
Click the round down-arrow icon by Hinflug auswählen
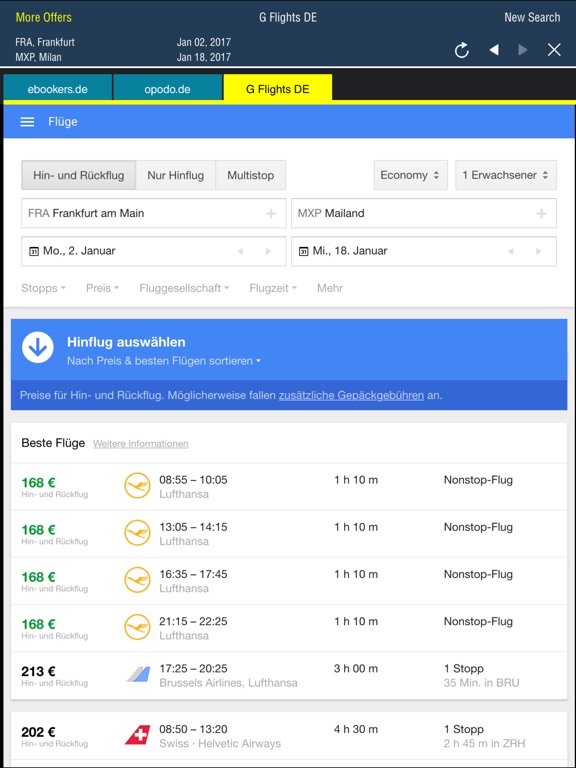[38, 347]
